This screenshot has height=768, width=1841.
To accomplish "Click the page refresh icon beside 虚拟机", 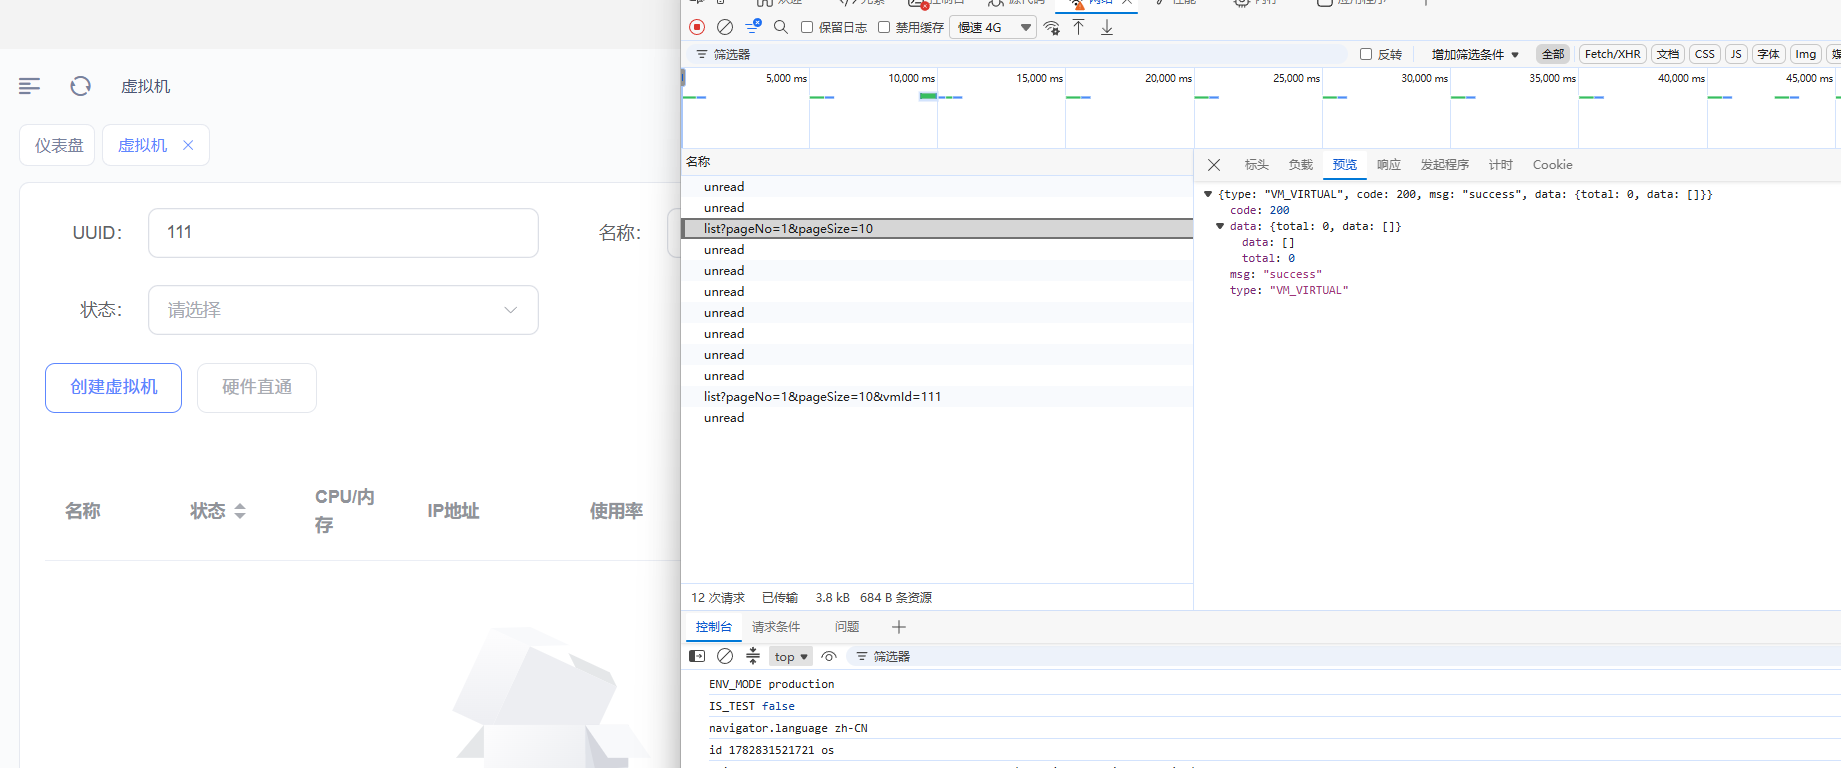I will (x=81, y=86).
